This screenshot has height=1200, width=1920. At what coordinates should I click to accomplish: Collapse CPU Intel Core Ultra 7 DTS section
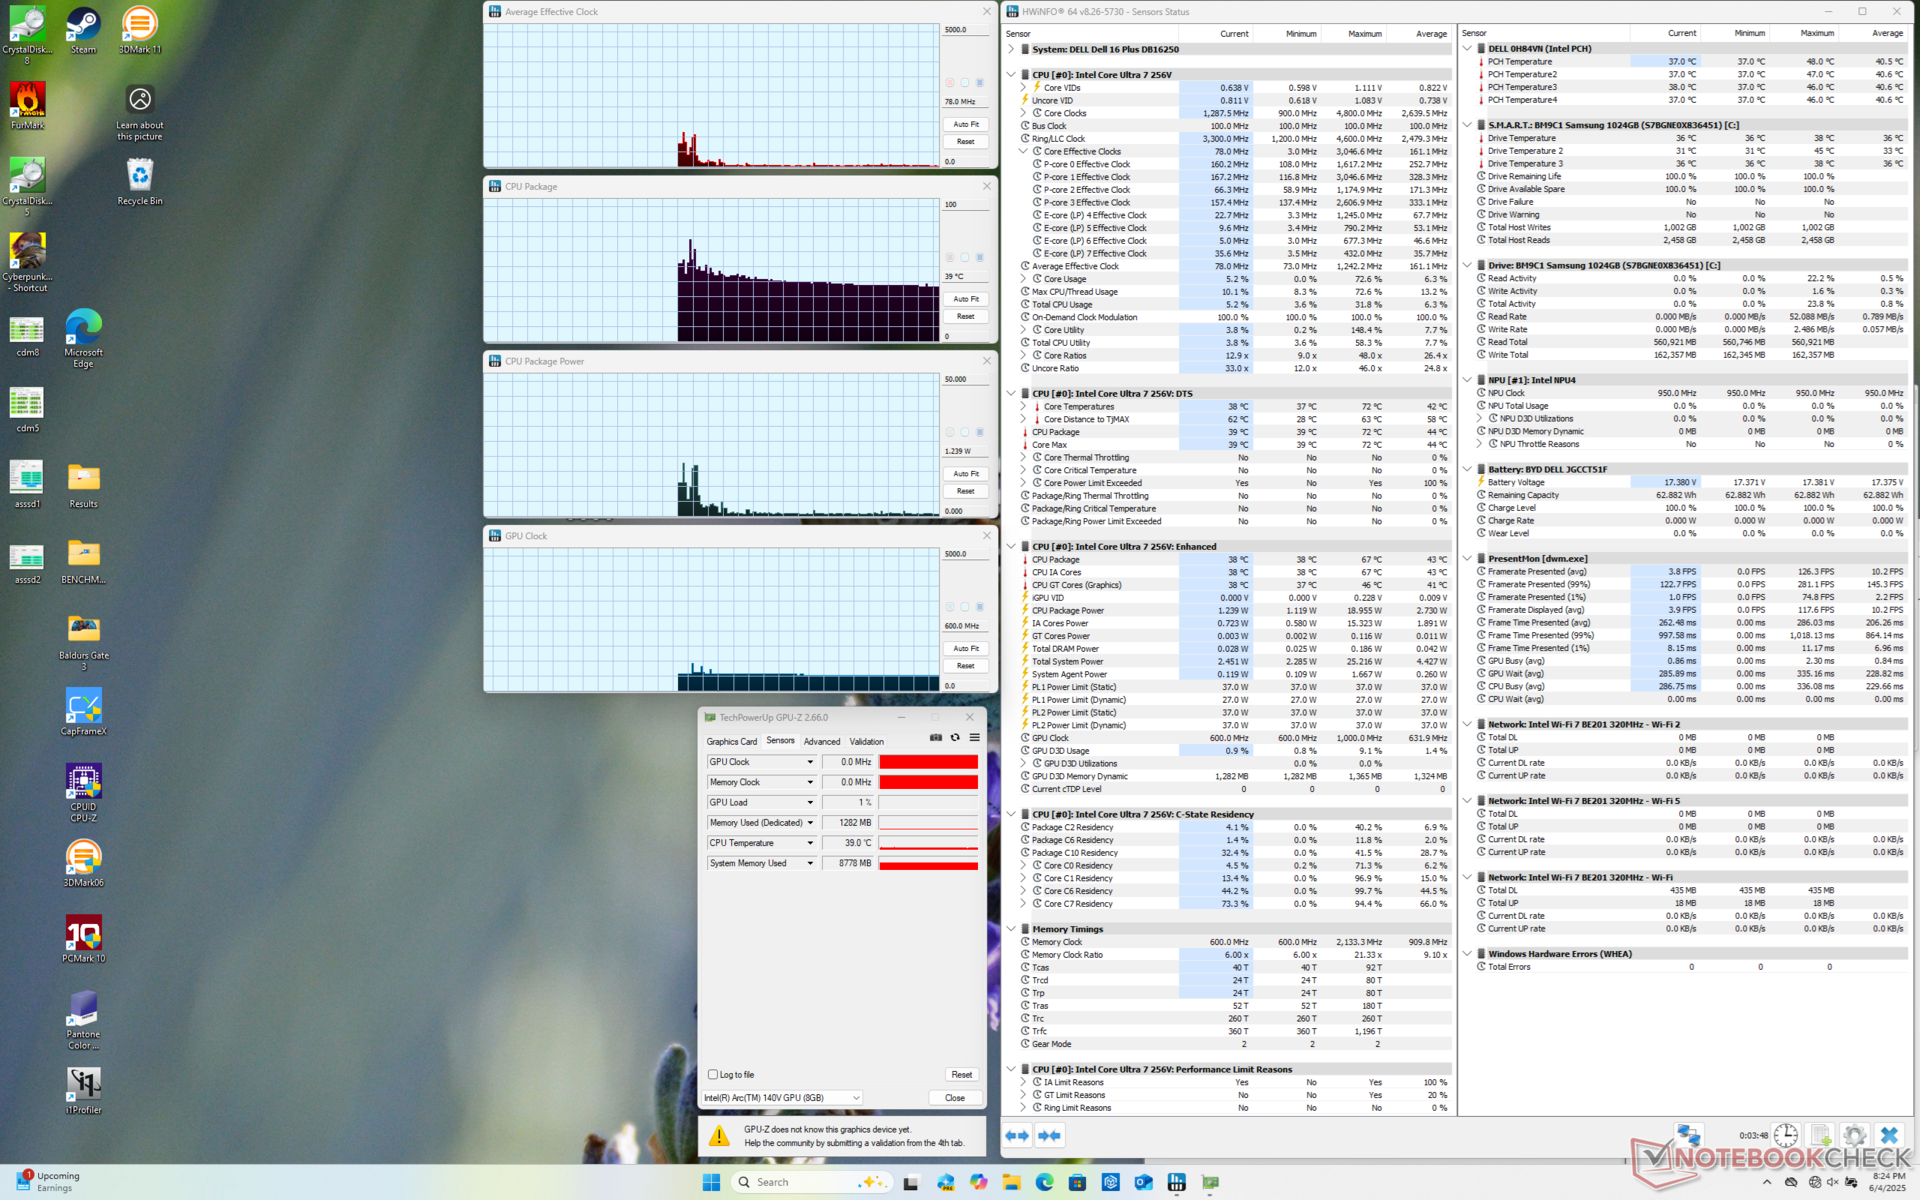coord(1011,394)
